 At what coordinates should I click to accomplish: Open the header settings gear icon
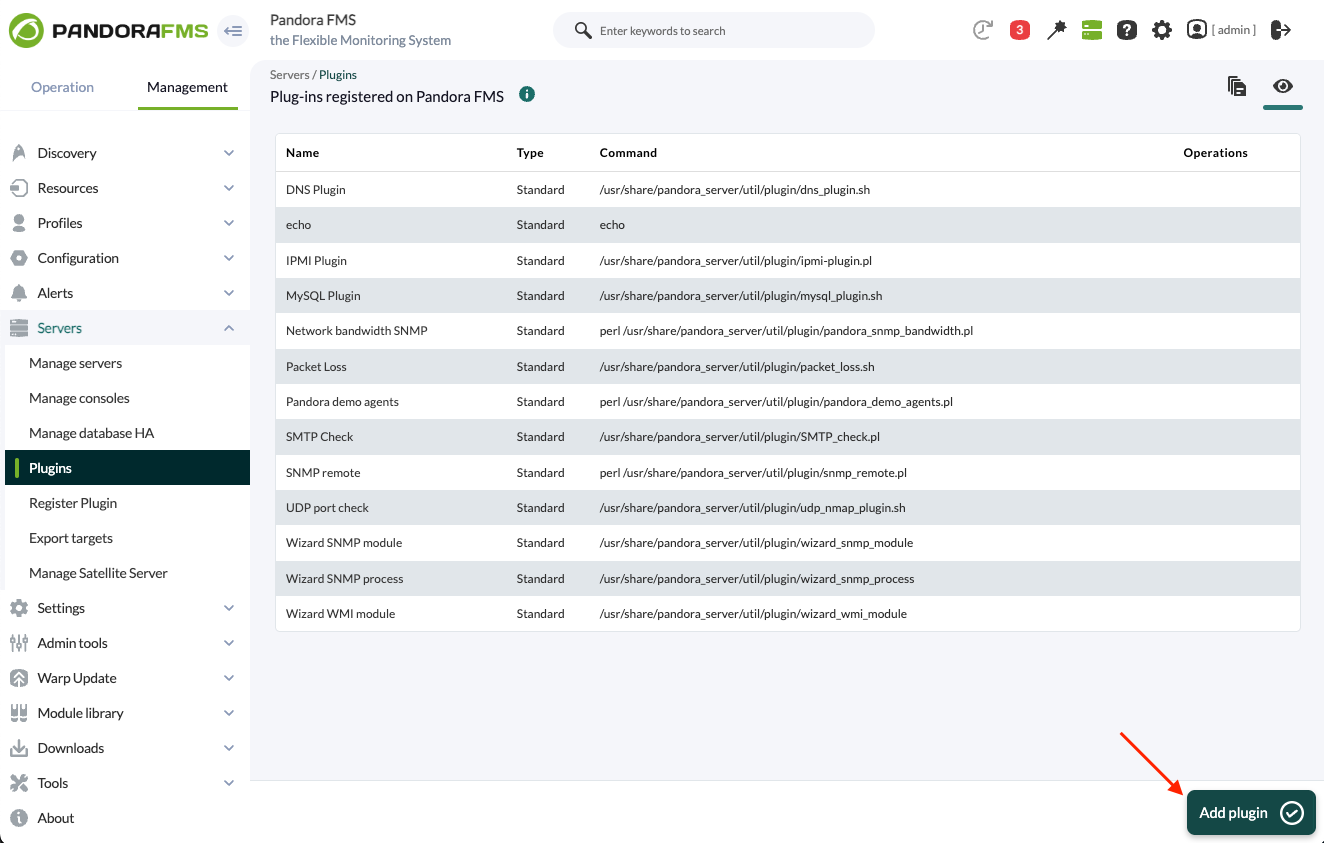[x=1162, y=30]
